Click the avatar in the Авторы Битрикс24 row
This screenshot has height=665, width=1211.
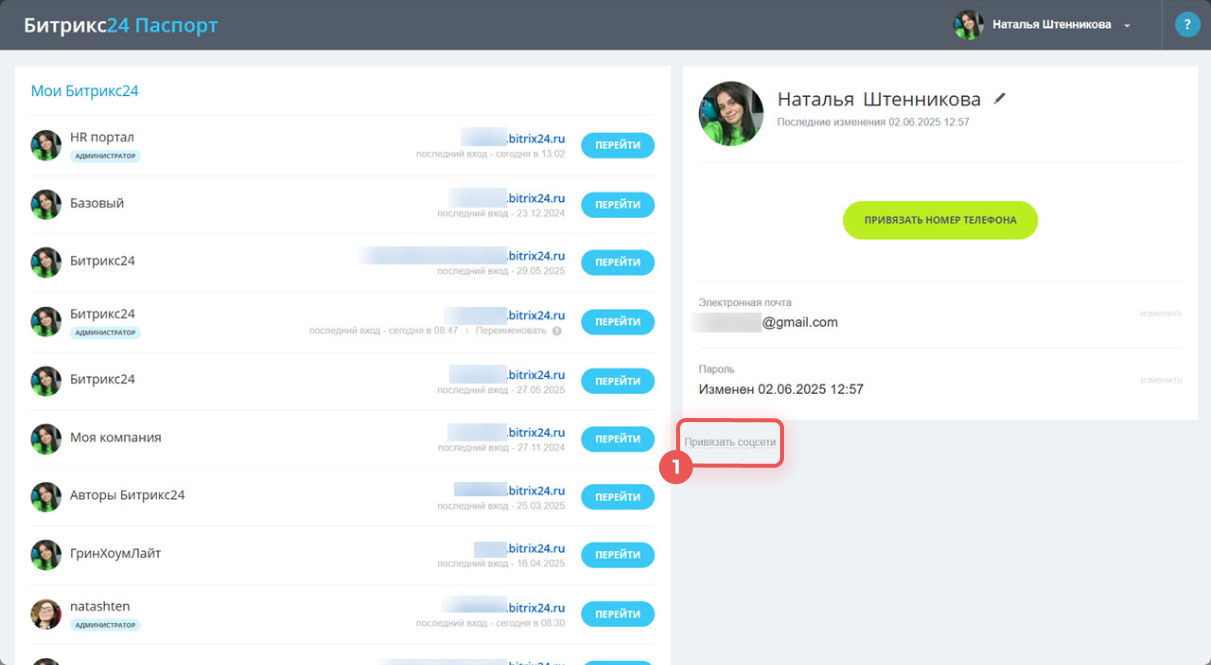[x=46, y=497]
